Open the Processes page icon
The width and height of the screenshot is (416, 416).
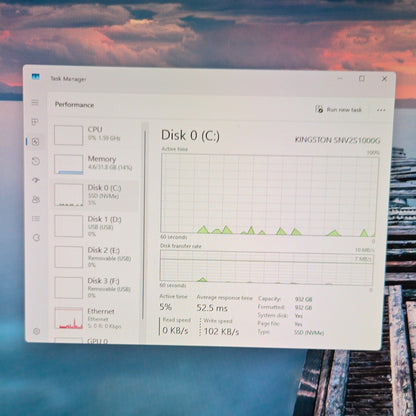35,122
